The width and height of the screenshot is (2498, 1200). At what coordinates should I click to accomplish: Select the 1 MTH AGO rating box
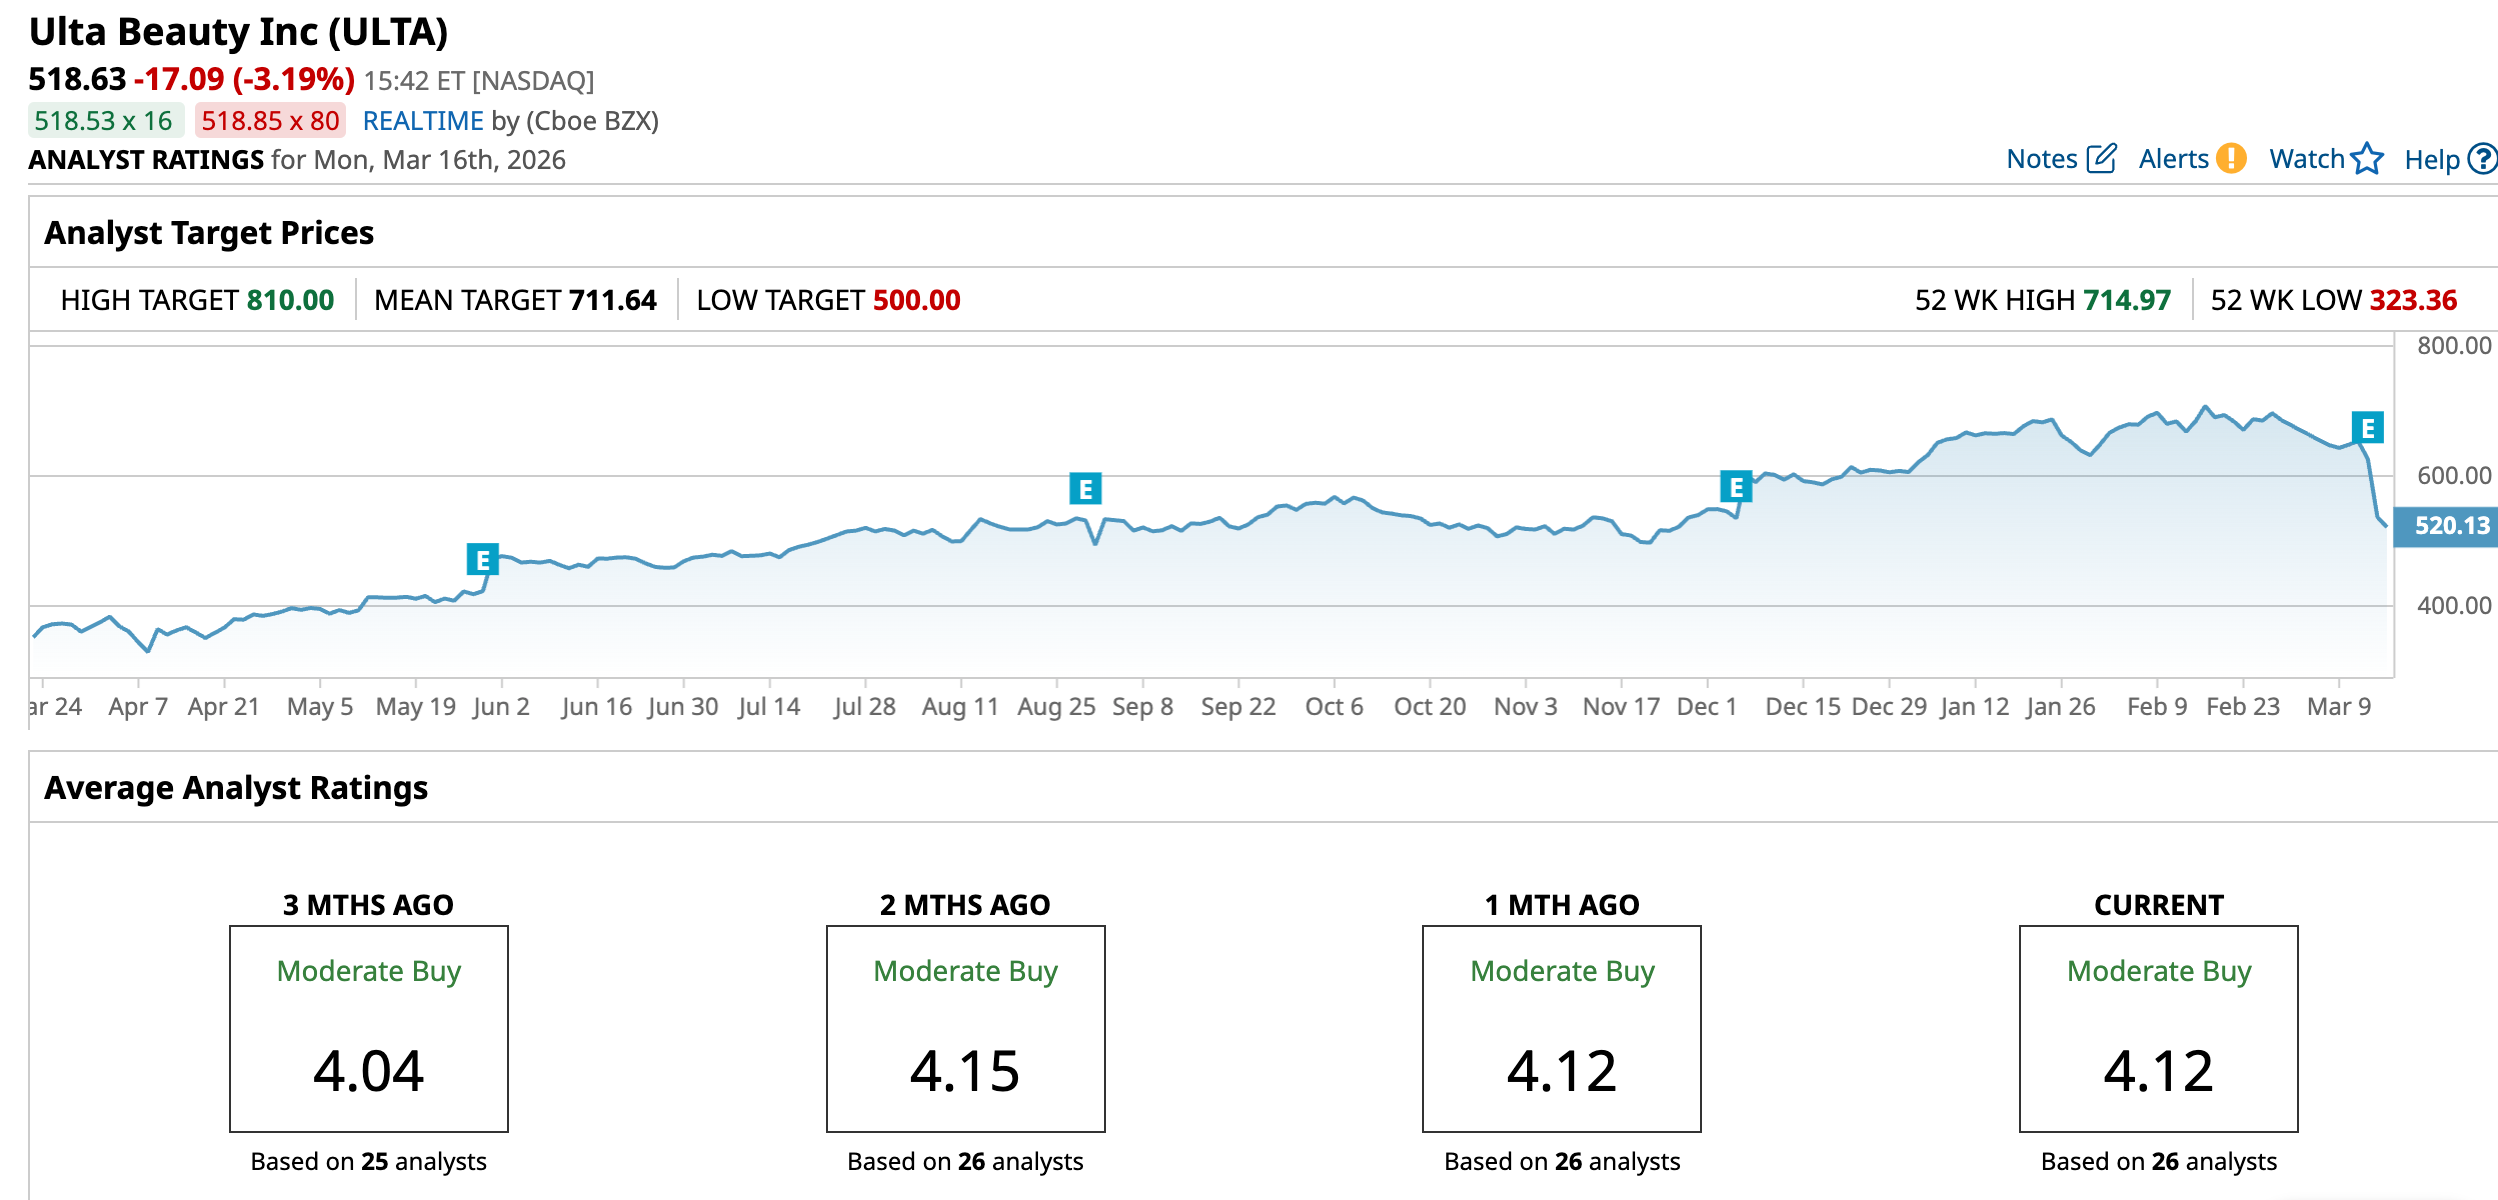(1561, 1028)
